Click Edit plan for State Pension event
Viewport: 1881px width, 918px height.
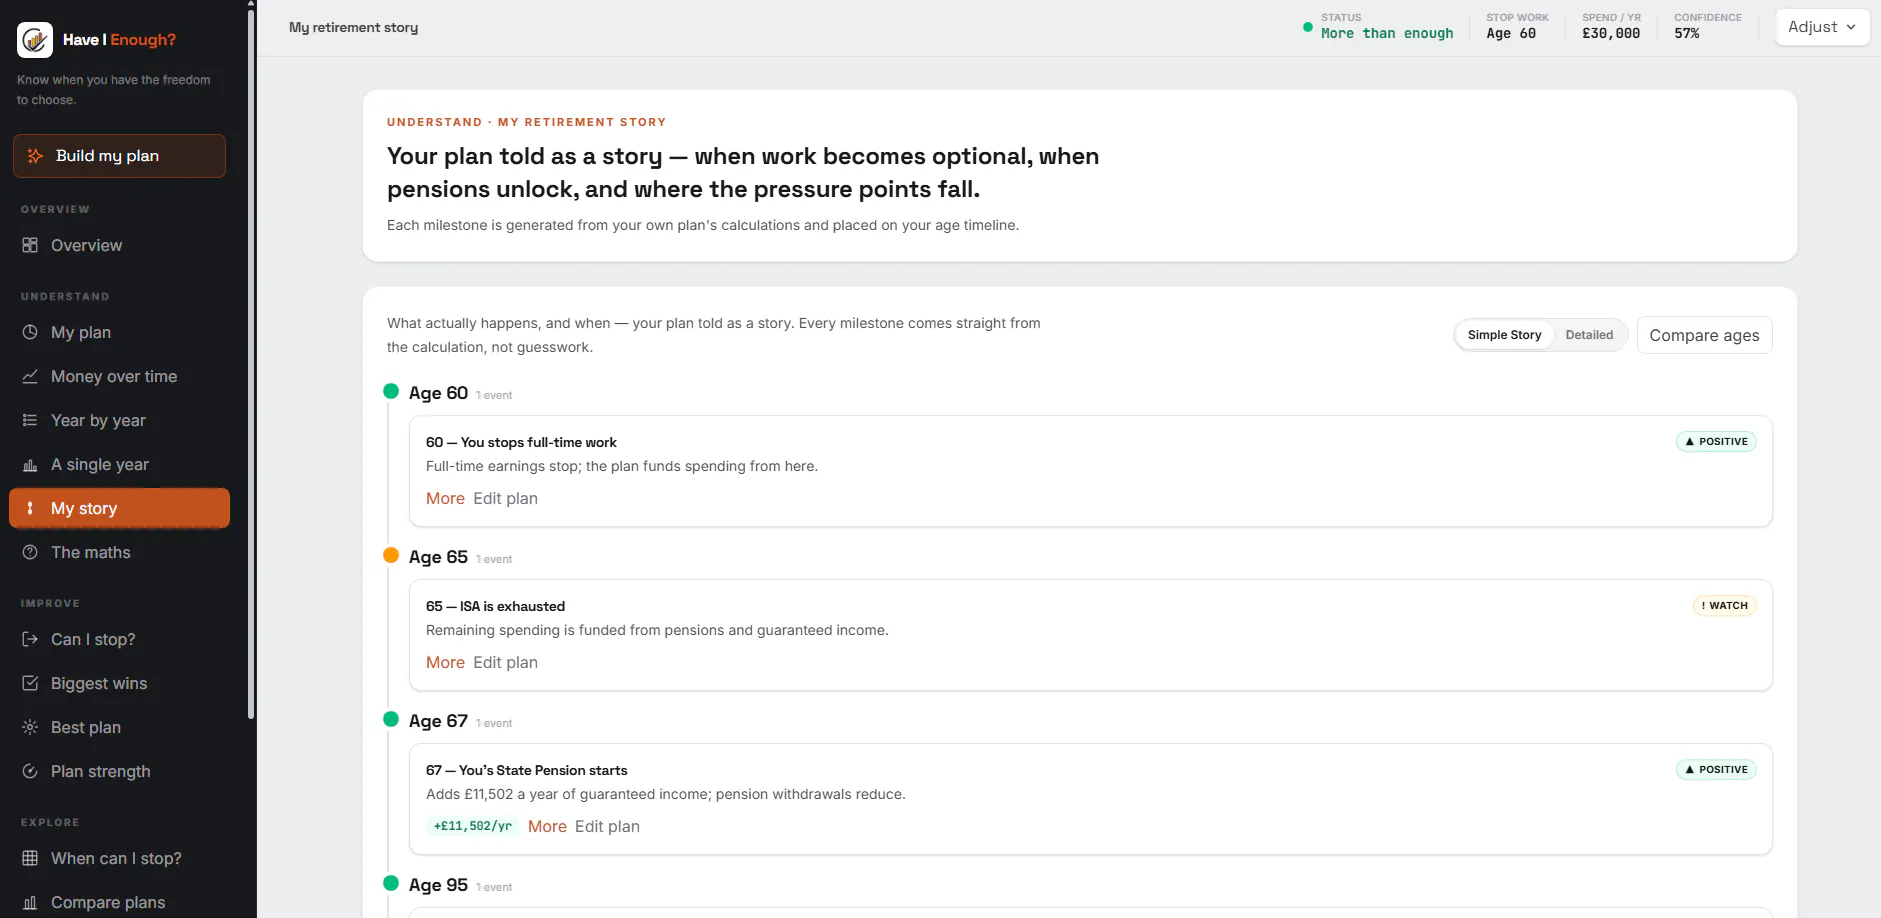607,826
